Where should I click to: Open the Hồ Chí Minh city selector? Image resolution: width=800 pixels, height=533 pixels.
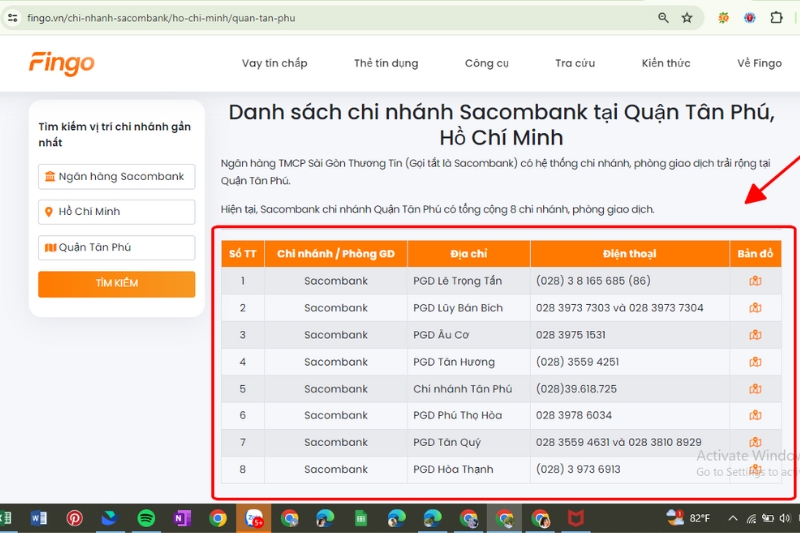116,212
